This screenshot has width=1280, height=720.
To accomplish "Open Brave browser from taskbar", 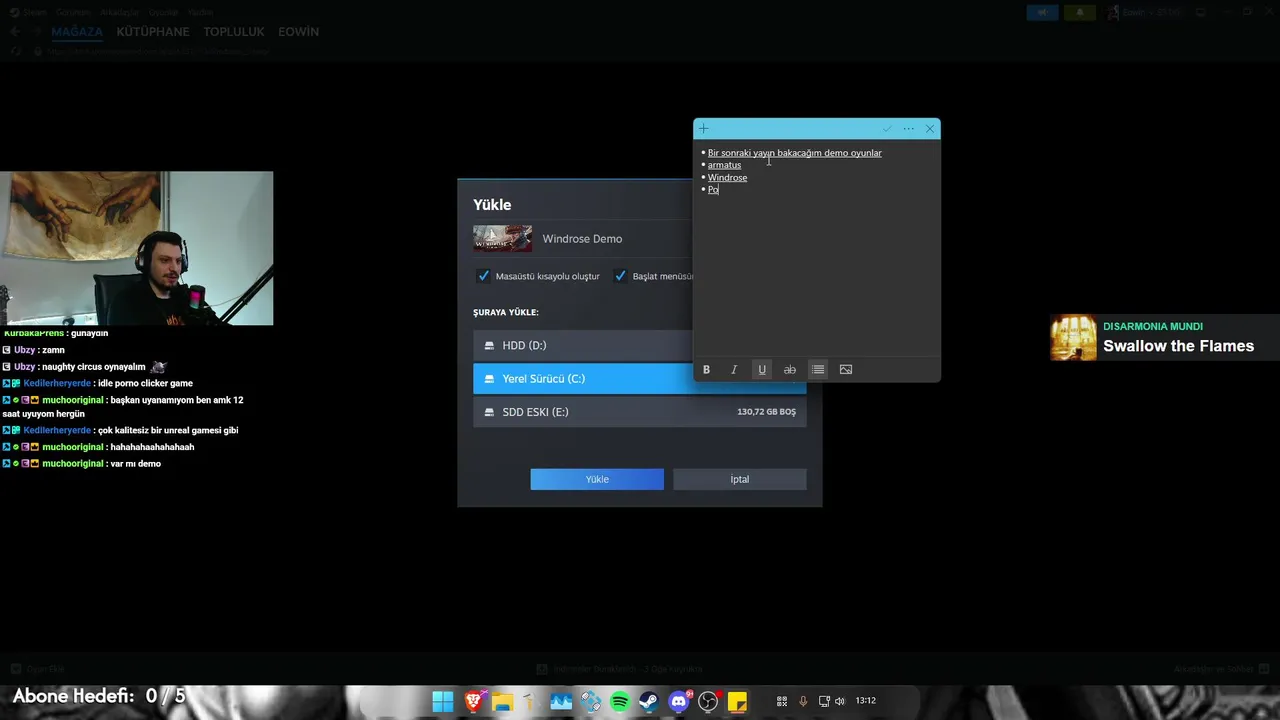I will (473, 701).
